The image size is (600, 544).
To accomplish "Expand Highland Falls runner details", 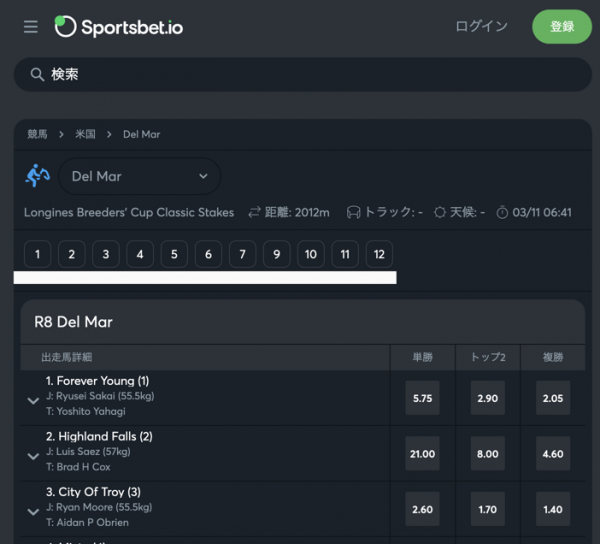I will coord(33,455).
